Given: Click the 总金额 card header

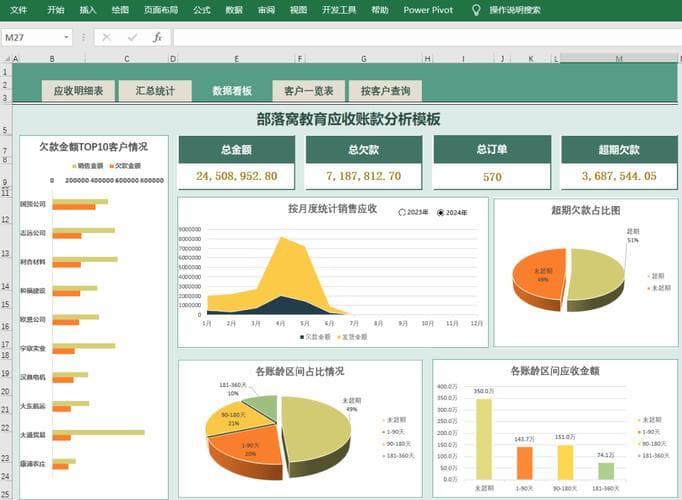Looking at the screenshot, I should (237, 150).
